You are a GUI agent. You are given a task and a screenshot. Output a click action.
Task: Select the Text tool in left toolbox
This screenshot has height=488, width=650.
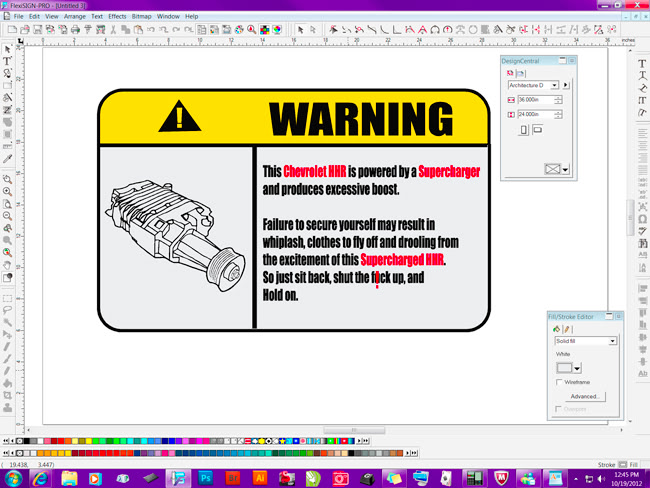click(7, 61)
